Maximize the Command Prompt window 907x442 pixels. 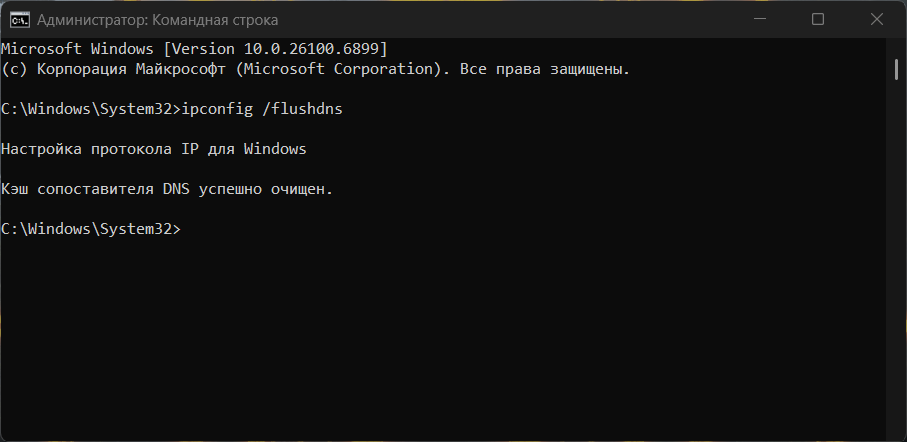click(x=818, y=19)
